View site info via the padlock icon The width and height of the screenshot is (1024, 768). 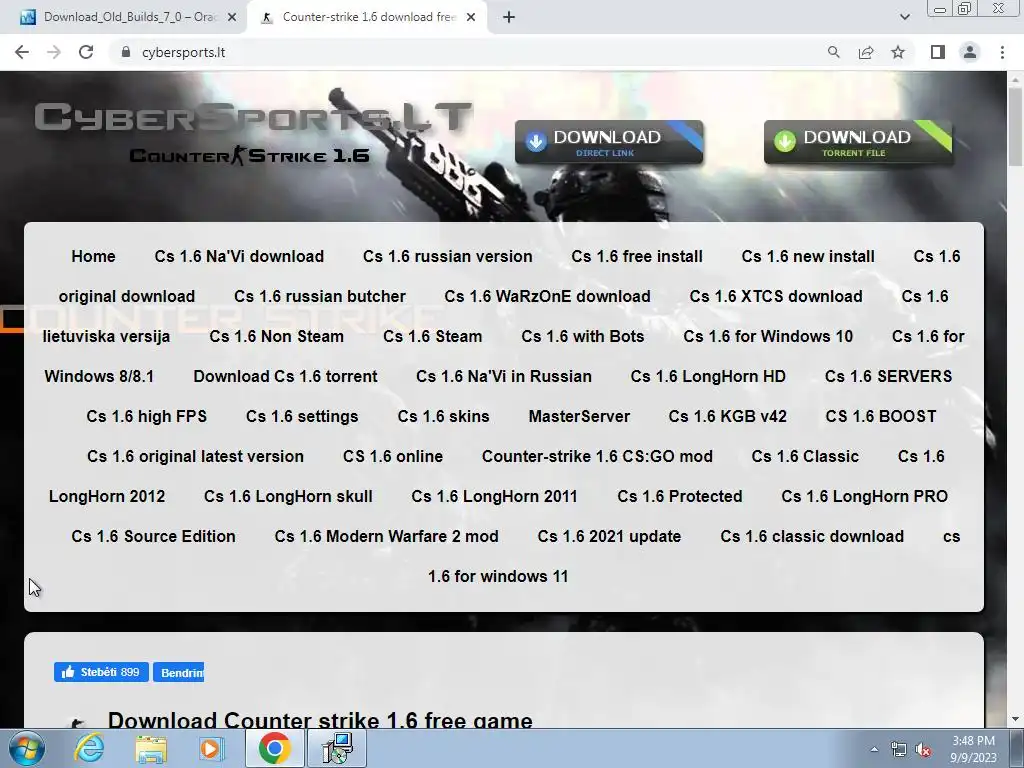pos(126,52)
